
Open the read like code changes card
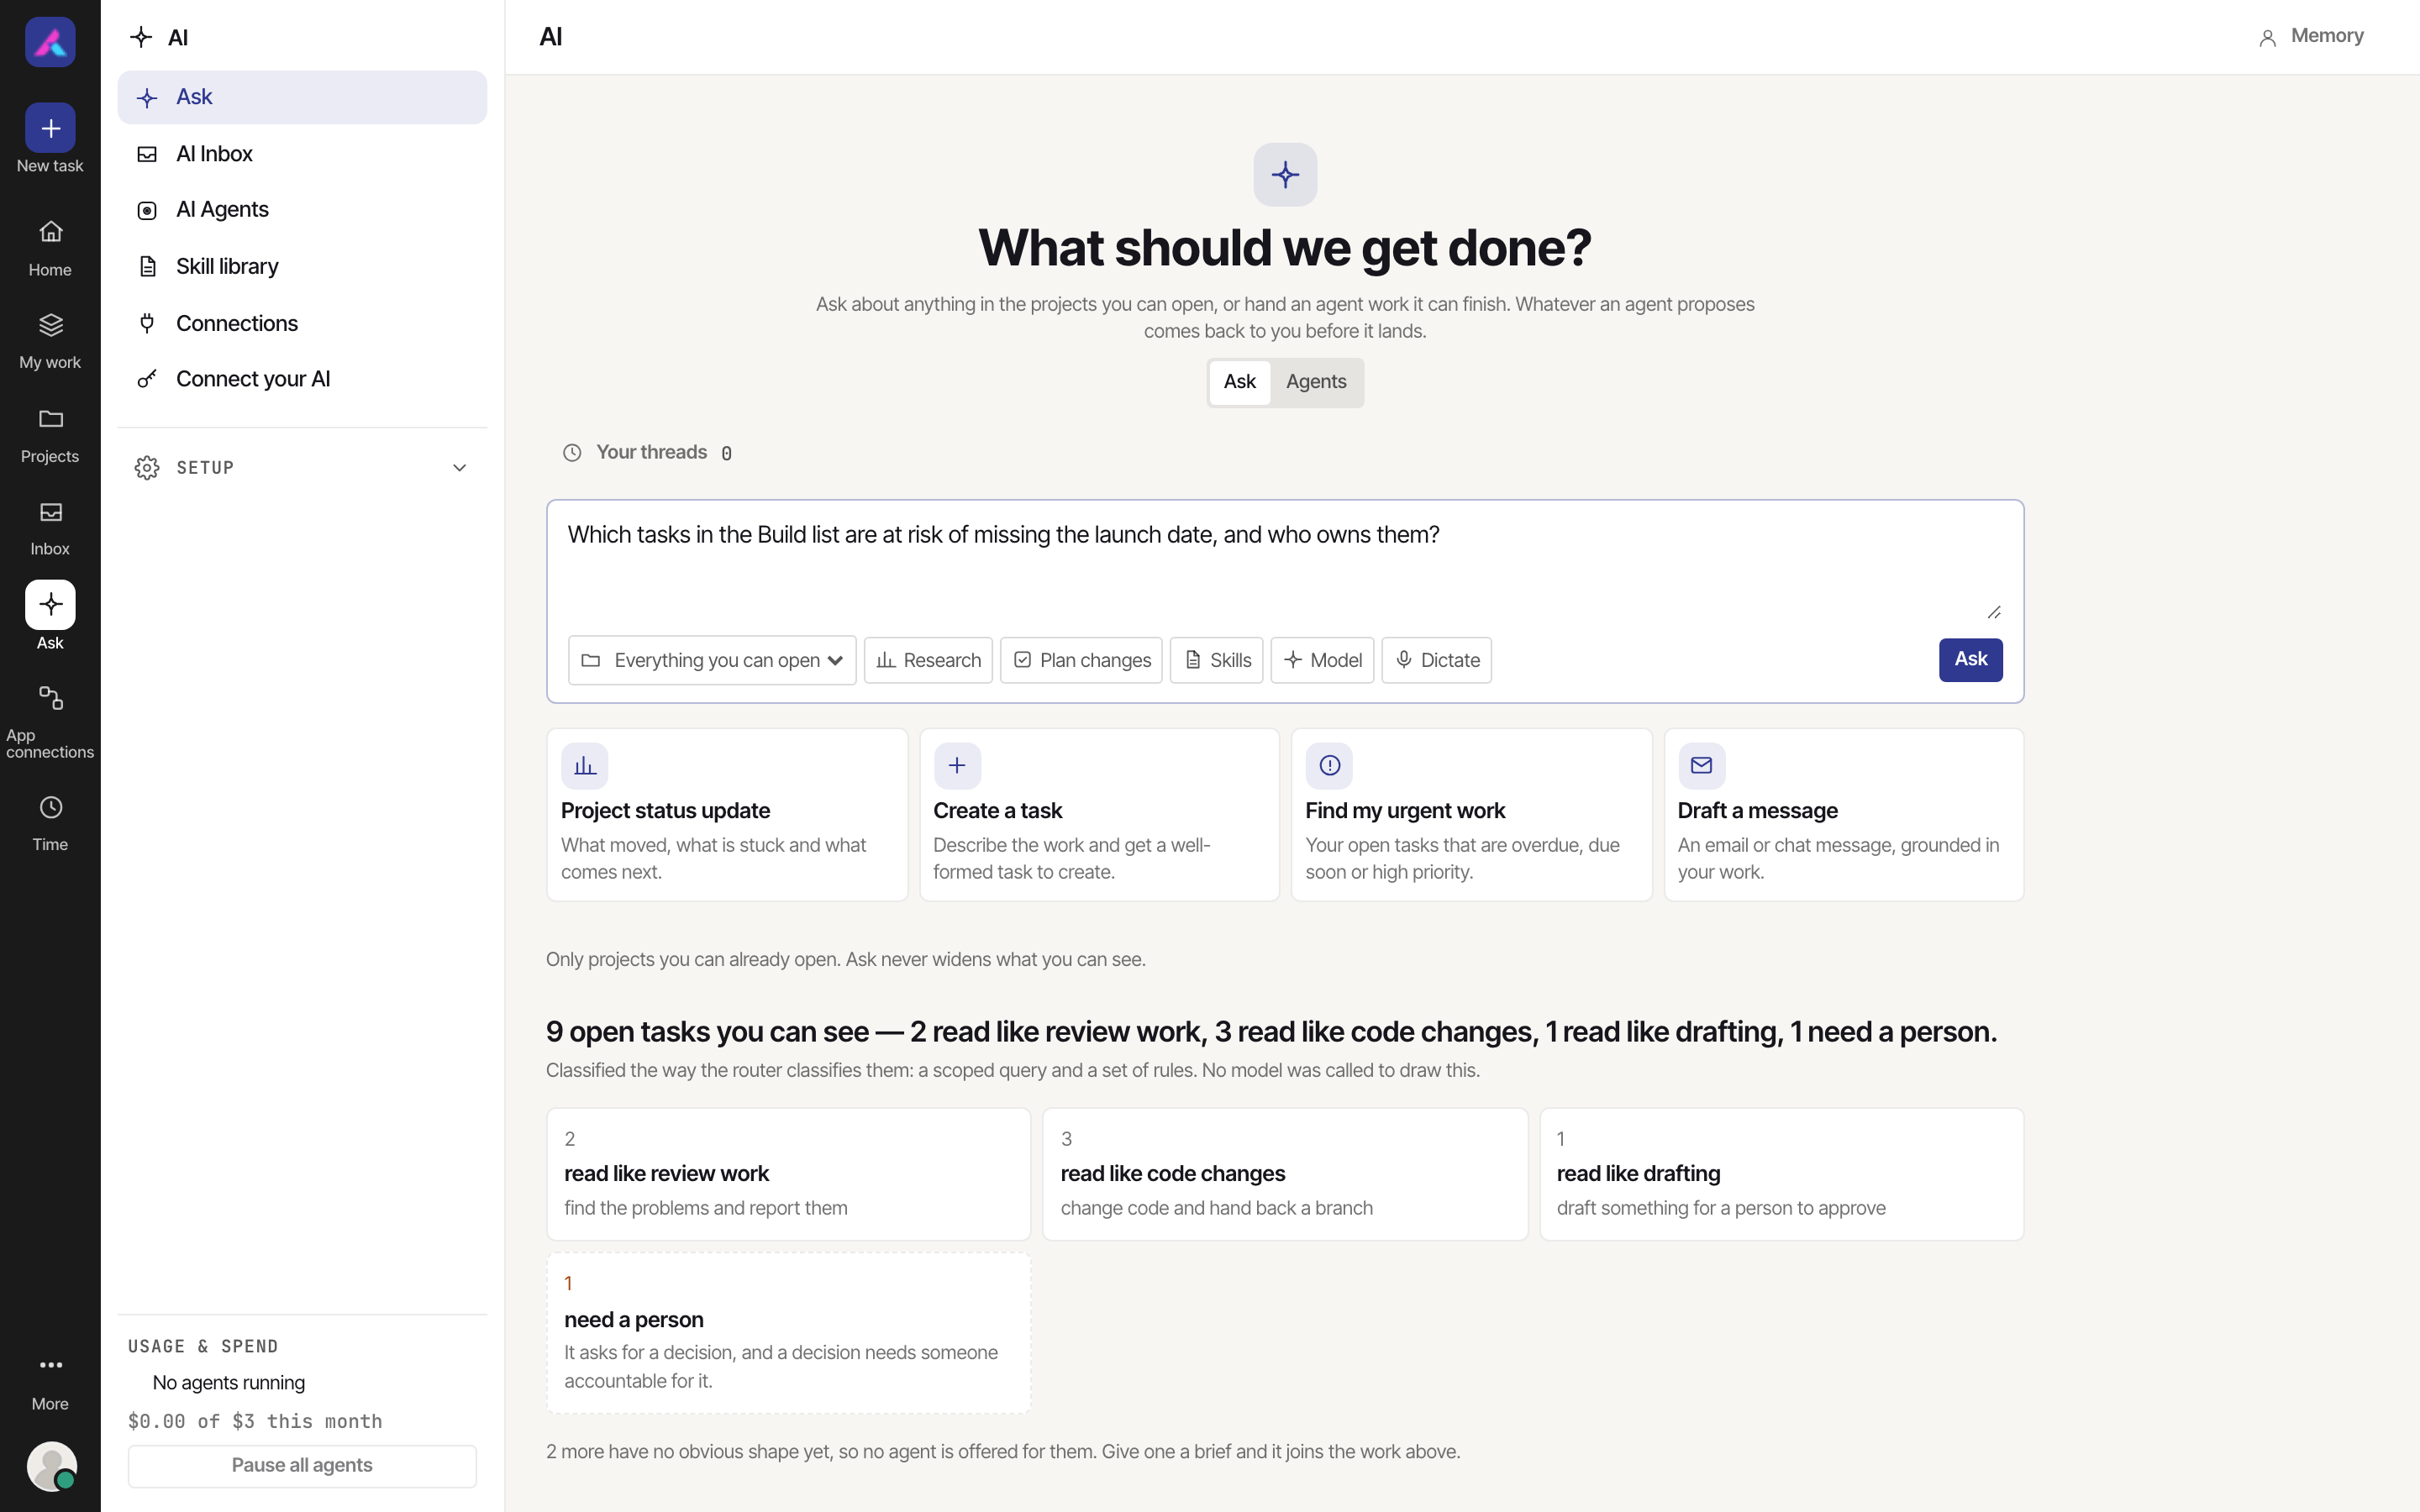tap(1285, 1174)
